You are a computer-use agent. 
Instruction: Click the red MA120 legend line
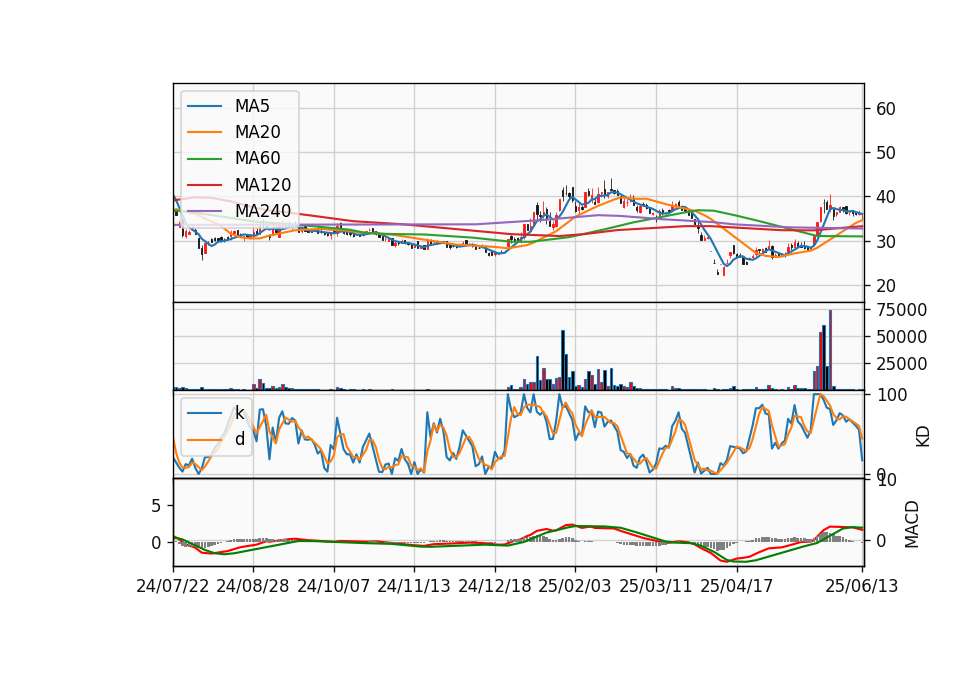coord(204,185)
